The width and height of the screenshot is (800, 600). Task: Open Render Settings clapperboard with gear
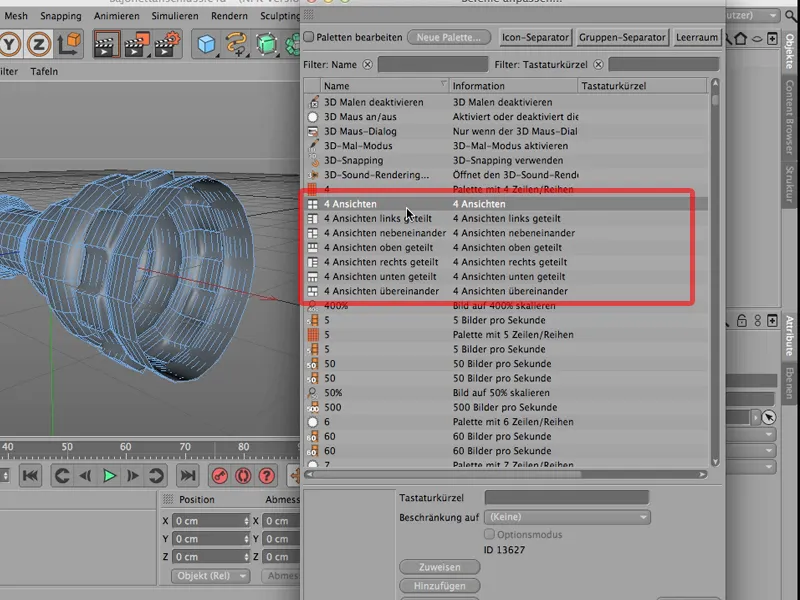167,44
